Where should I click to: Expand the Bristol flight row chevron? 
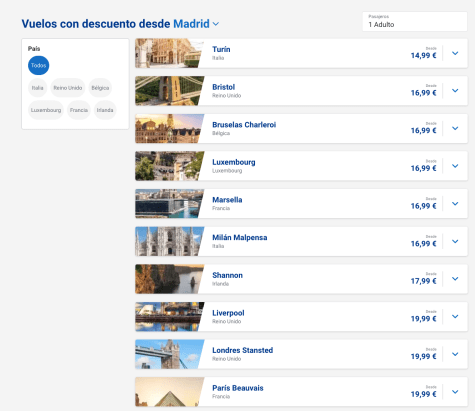[455, 91]
